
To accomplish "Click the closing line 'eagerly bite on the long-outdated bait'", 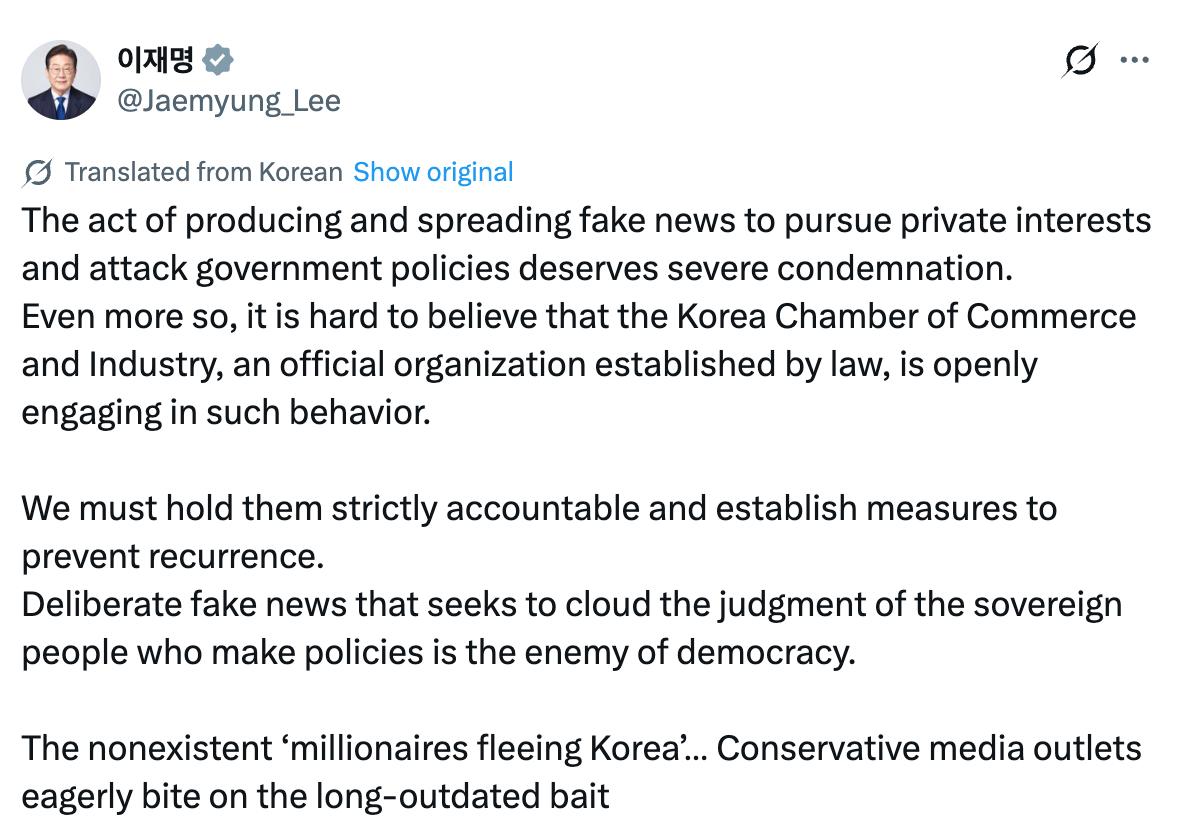I will [x=316, y=797].
